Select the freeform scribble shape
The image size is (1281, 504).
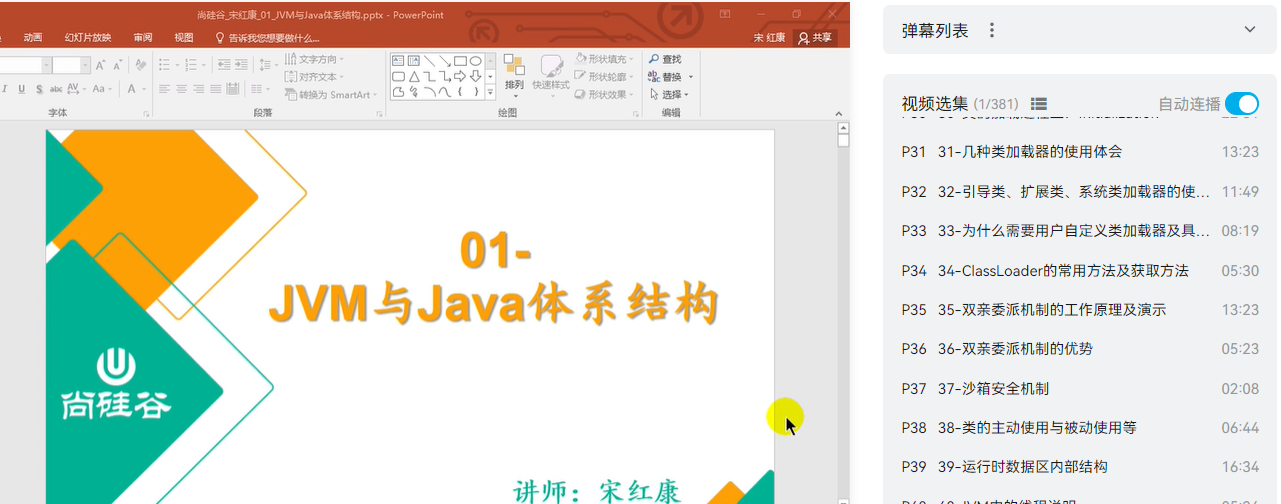[x=414, y=92]
